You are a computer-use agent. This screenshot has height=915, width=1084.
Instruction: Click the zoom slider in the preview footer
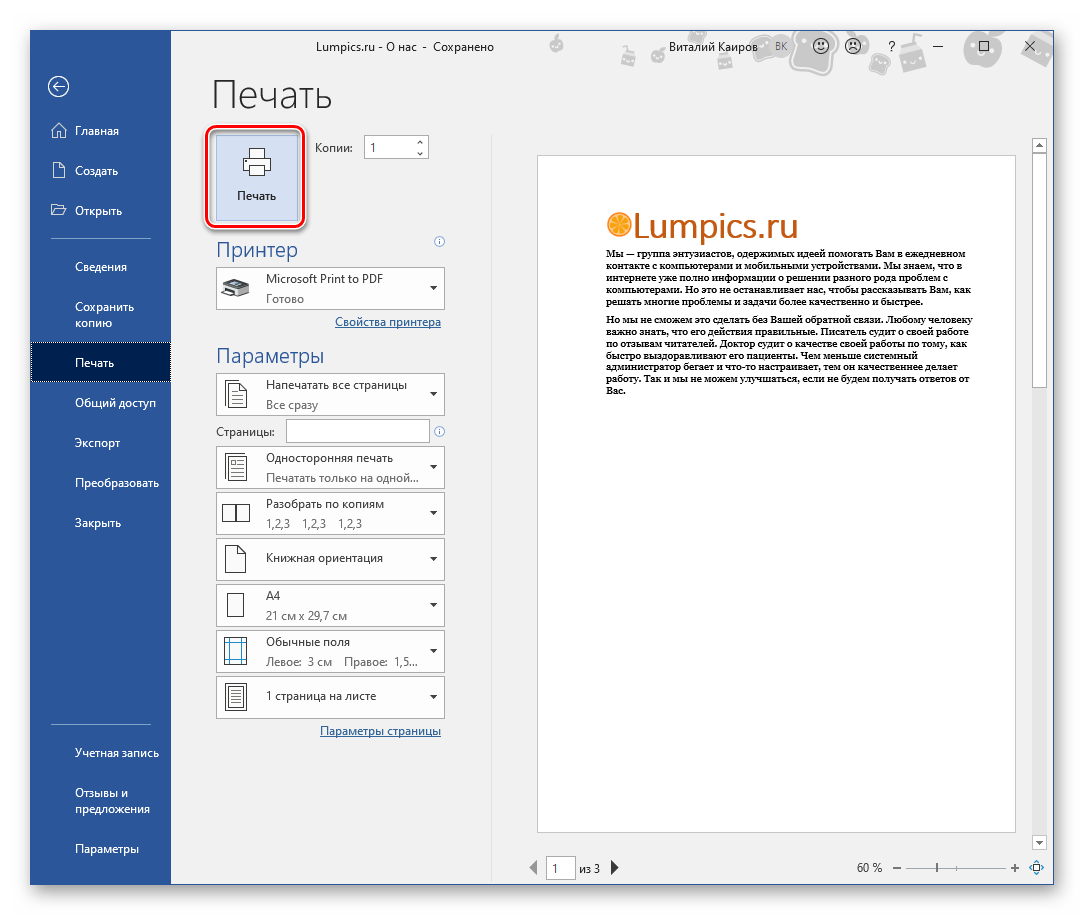(x=937, y=868)
